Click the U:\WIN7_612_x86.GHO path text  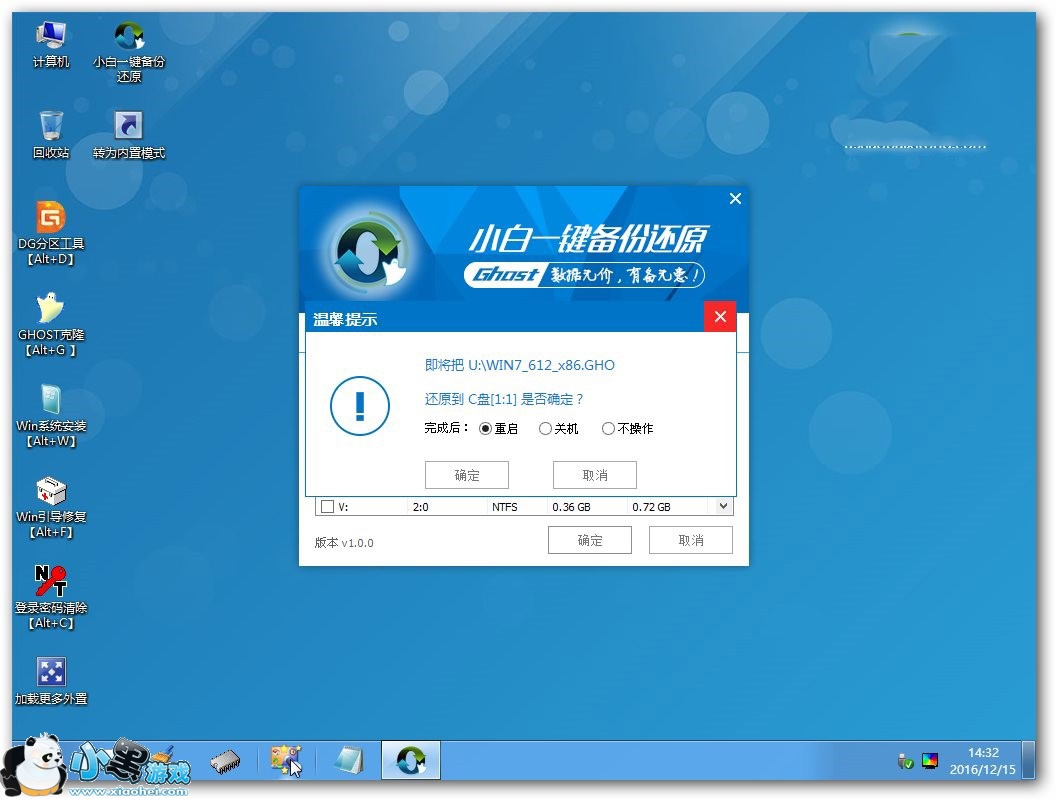(x=541, y=366)
